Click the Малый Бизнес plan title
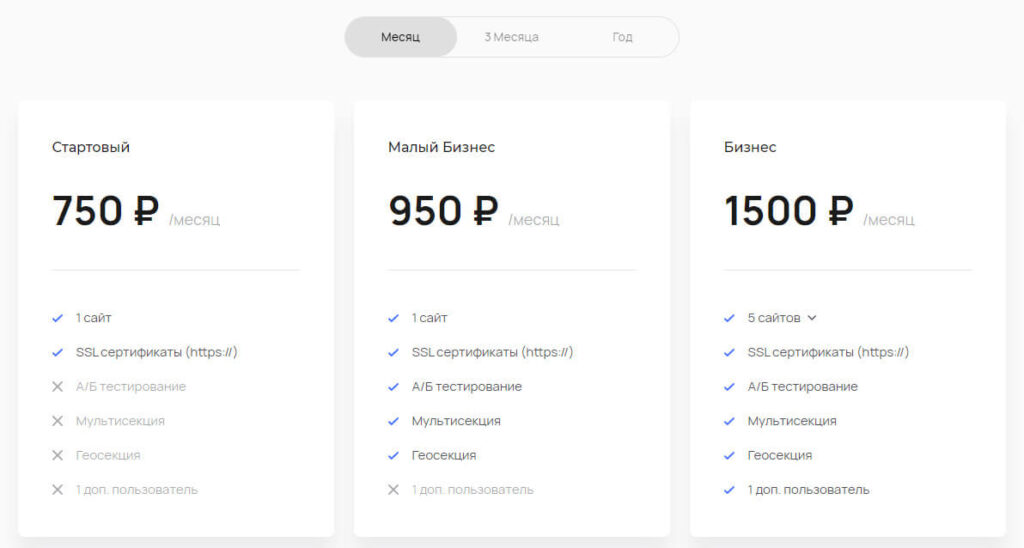This screenshot has height=548, width=1024. coord(441,147)
